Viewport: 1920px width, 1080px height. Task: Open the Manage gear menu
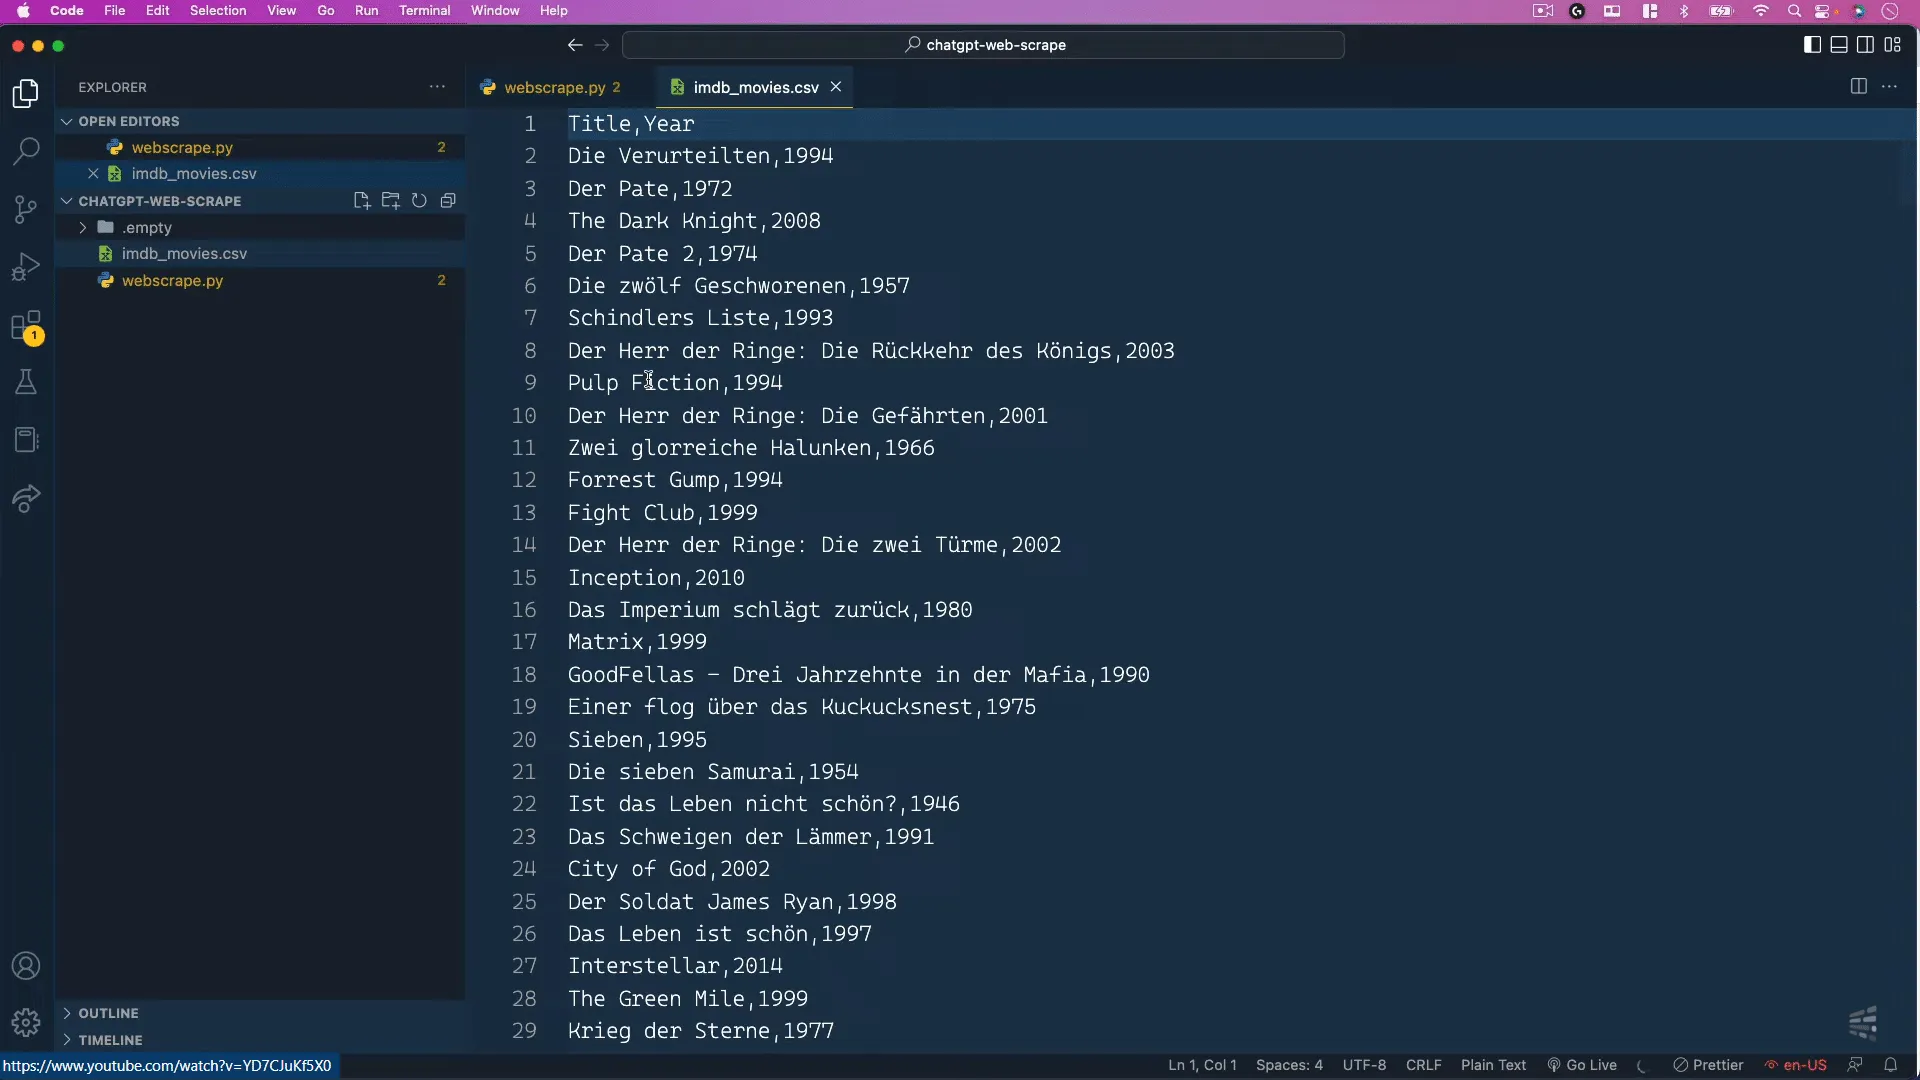[26, 1022]
